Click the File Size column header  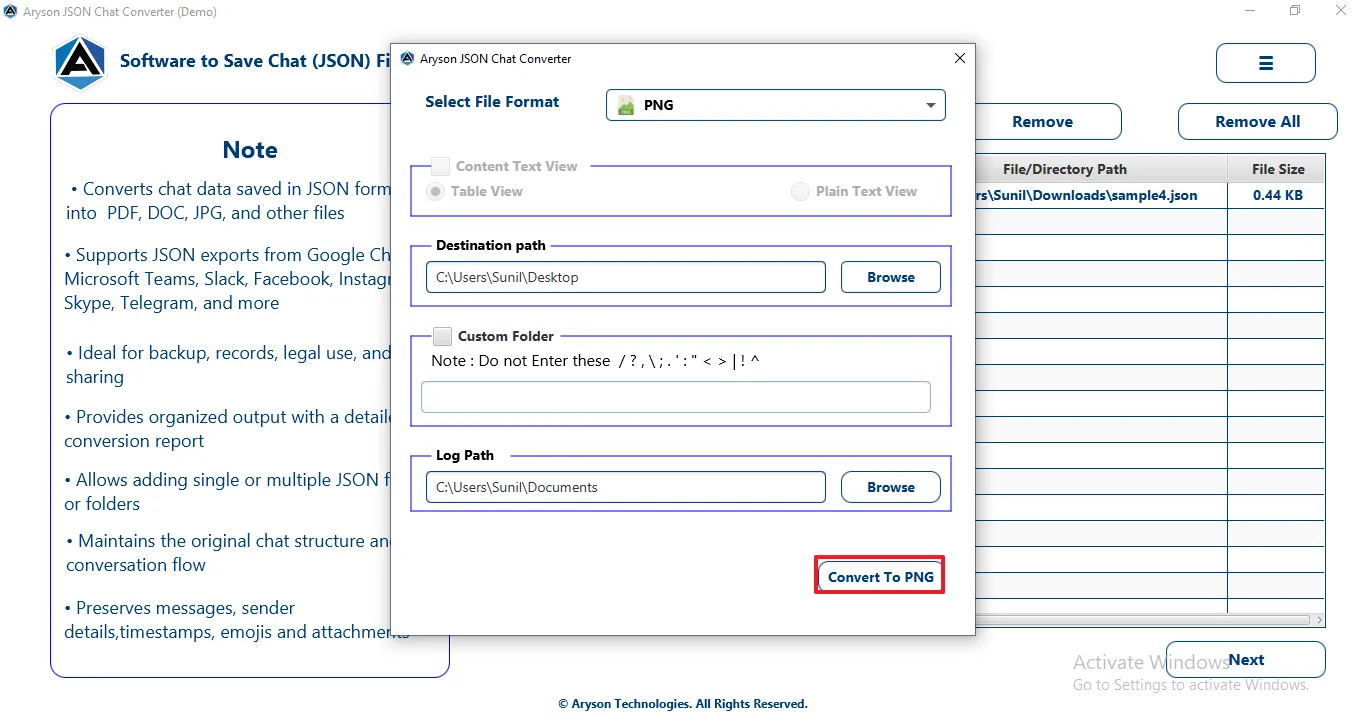click(x=1277, y=169)
